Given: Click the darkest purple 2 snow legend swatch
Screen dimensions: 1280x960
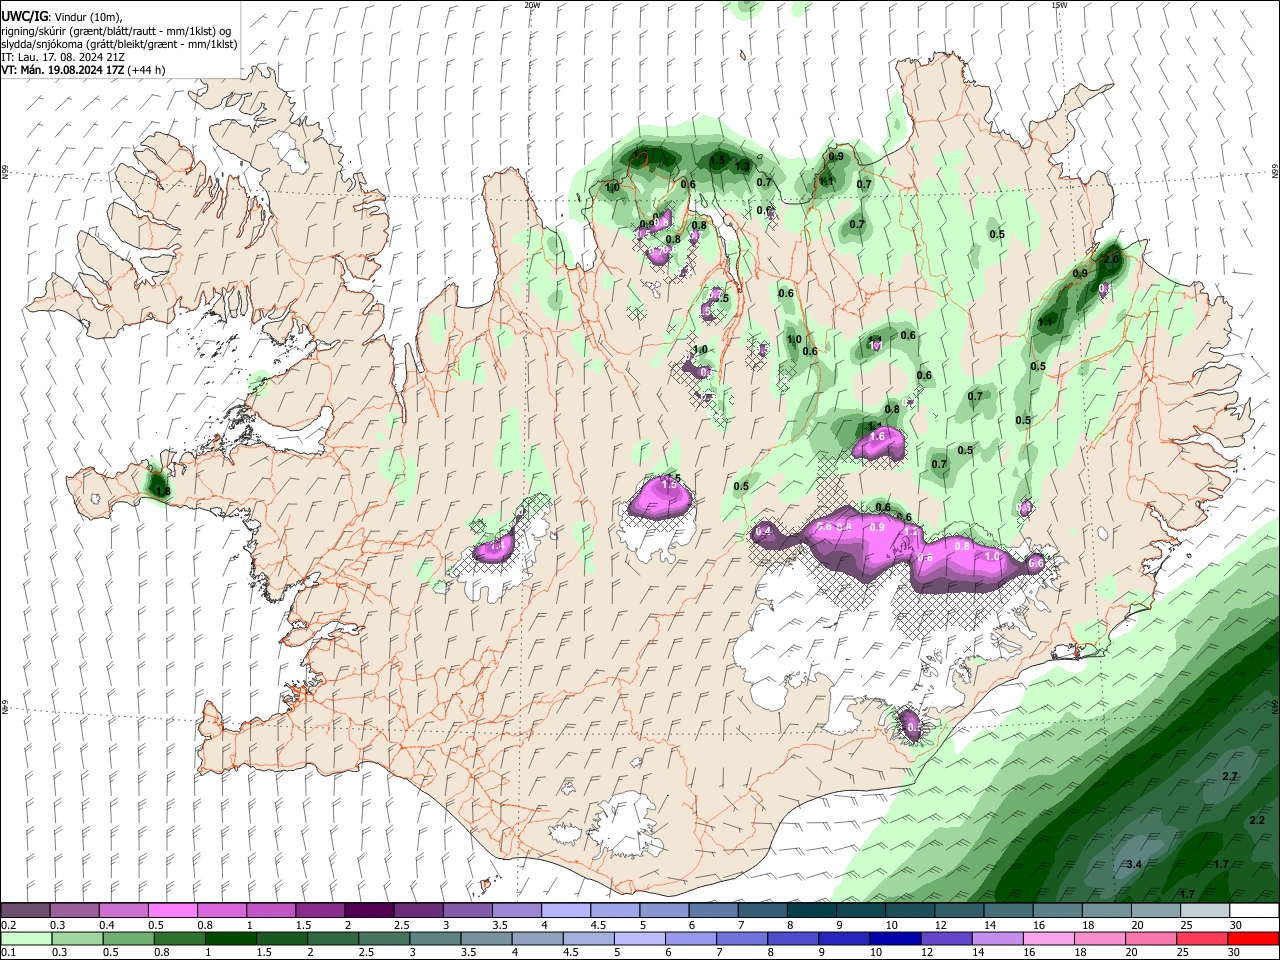Looking at the screenshot, I should tap(369, 911).
